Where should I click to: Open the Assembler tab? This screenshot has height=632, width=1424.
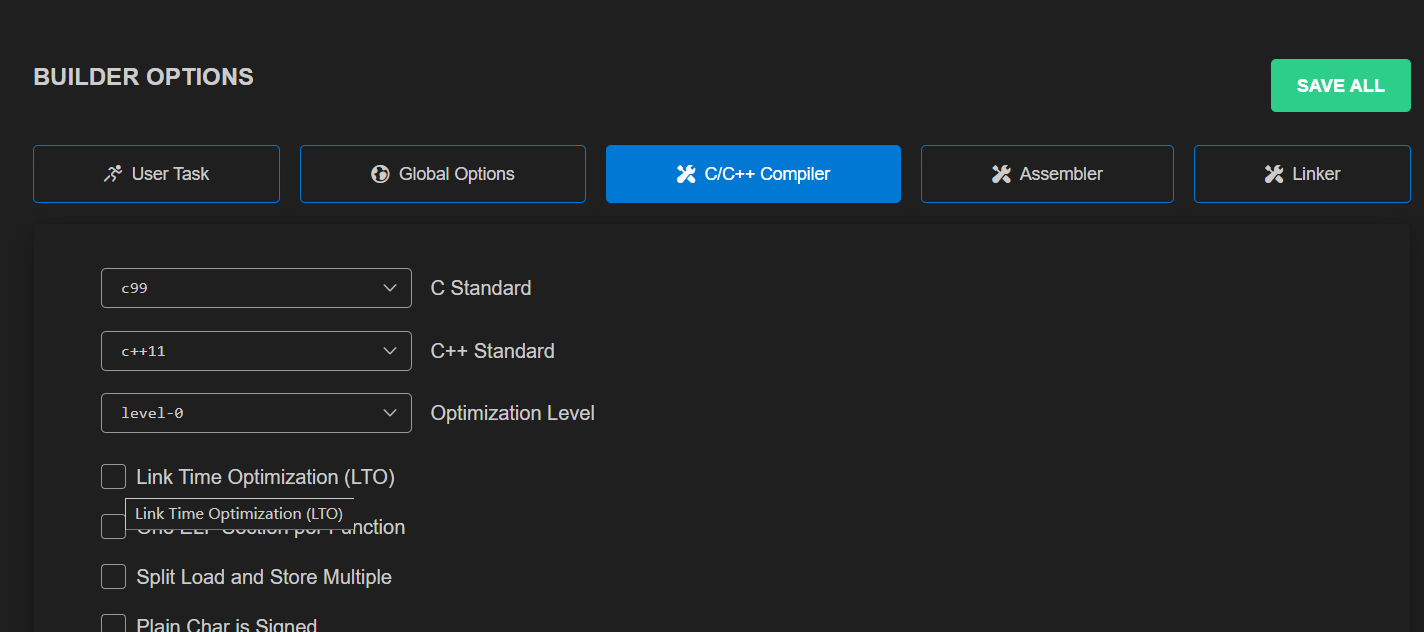click(1047, 174)
